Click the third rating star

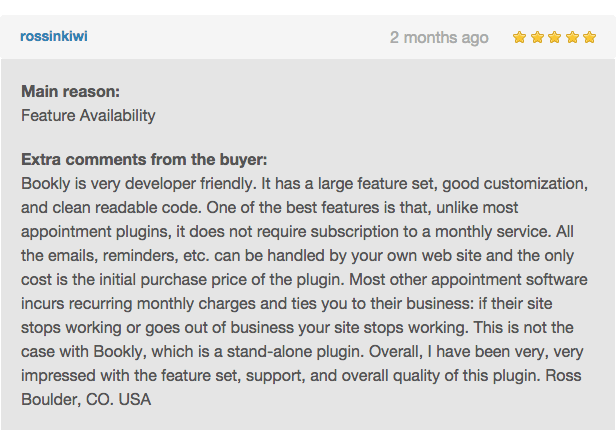[x=555, y=37]
